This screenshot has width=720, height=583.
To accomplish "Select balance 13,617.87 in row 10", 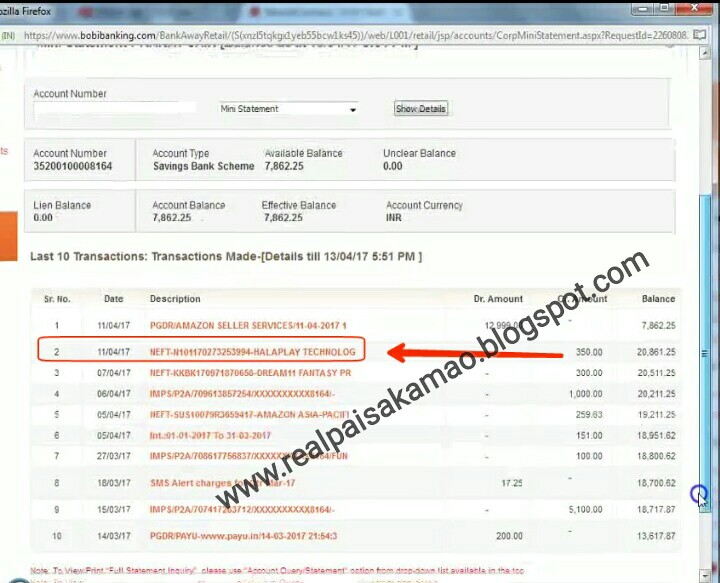I will (656, 536).
